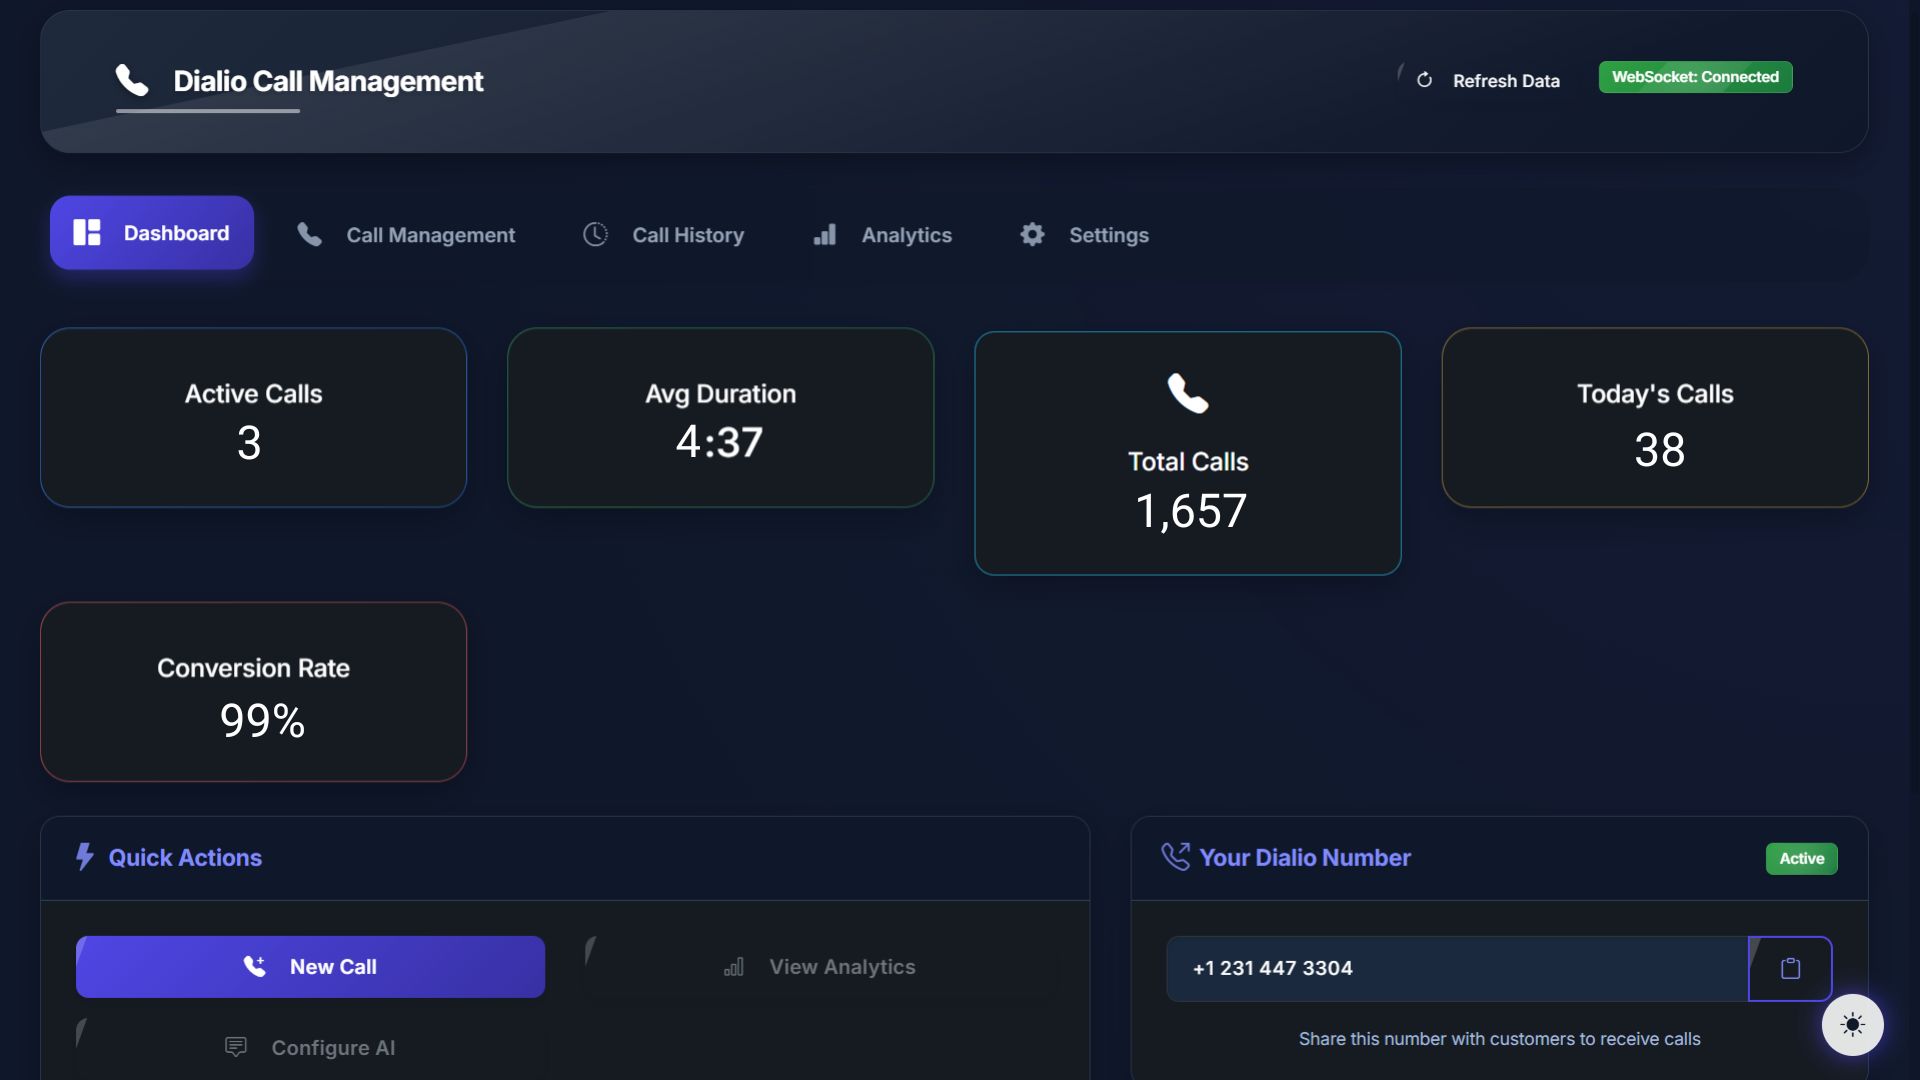Screen dimensions: 1920x1080
Task: Select the ringing phone icon by Your Dialio Number
Action: pyautogui.click(x=1176, y=857)
